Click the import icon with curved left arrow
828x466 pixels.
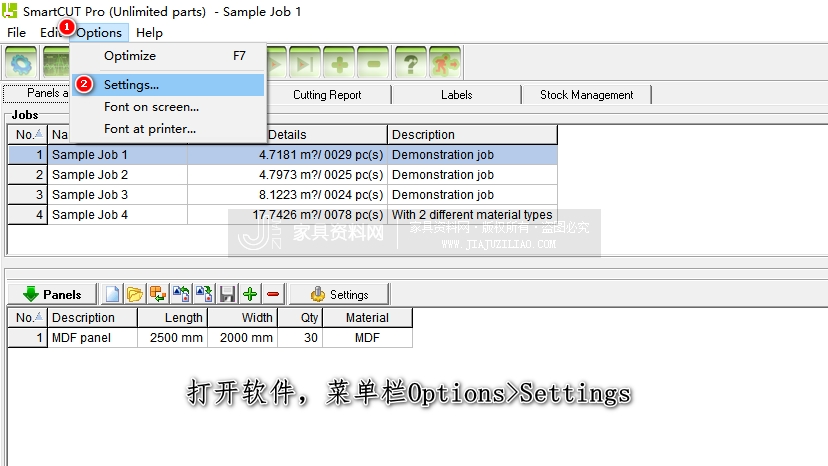coord(181,294)
